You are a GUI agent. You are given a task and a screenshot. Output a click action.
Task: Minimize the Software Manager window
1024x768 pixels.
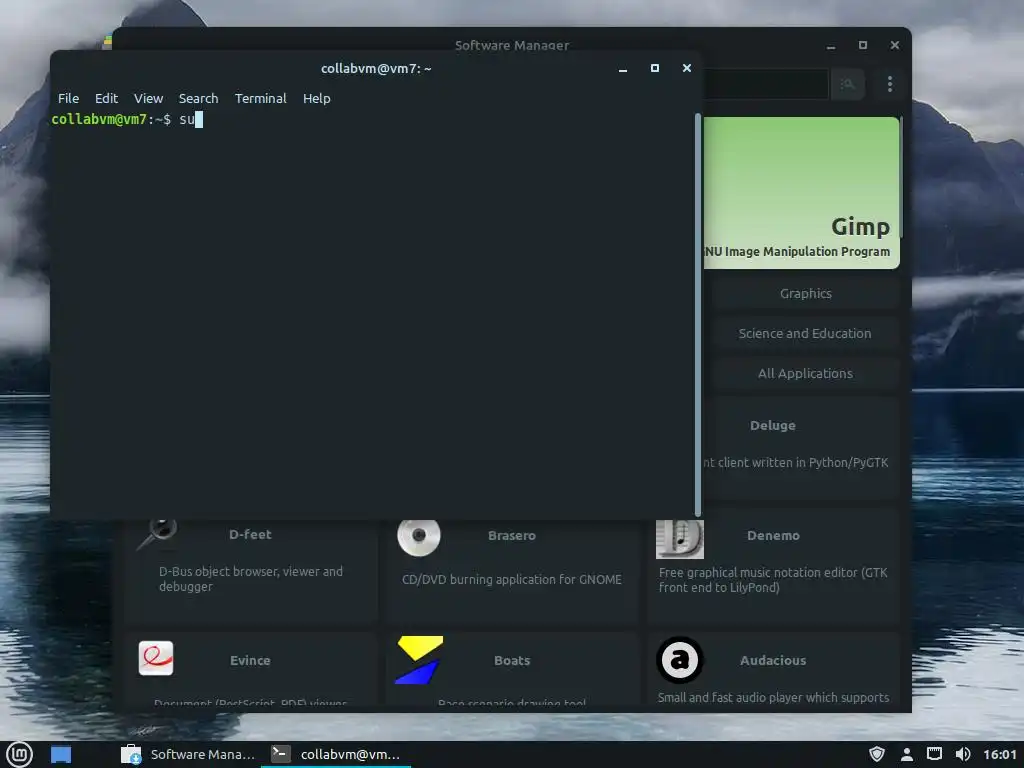coord(831,45)
